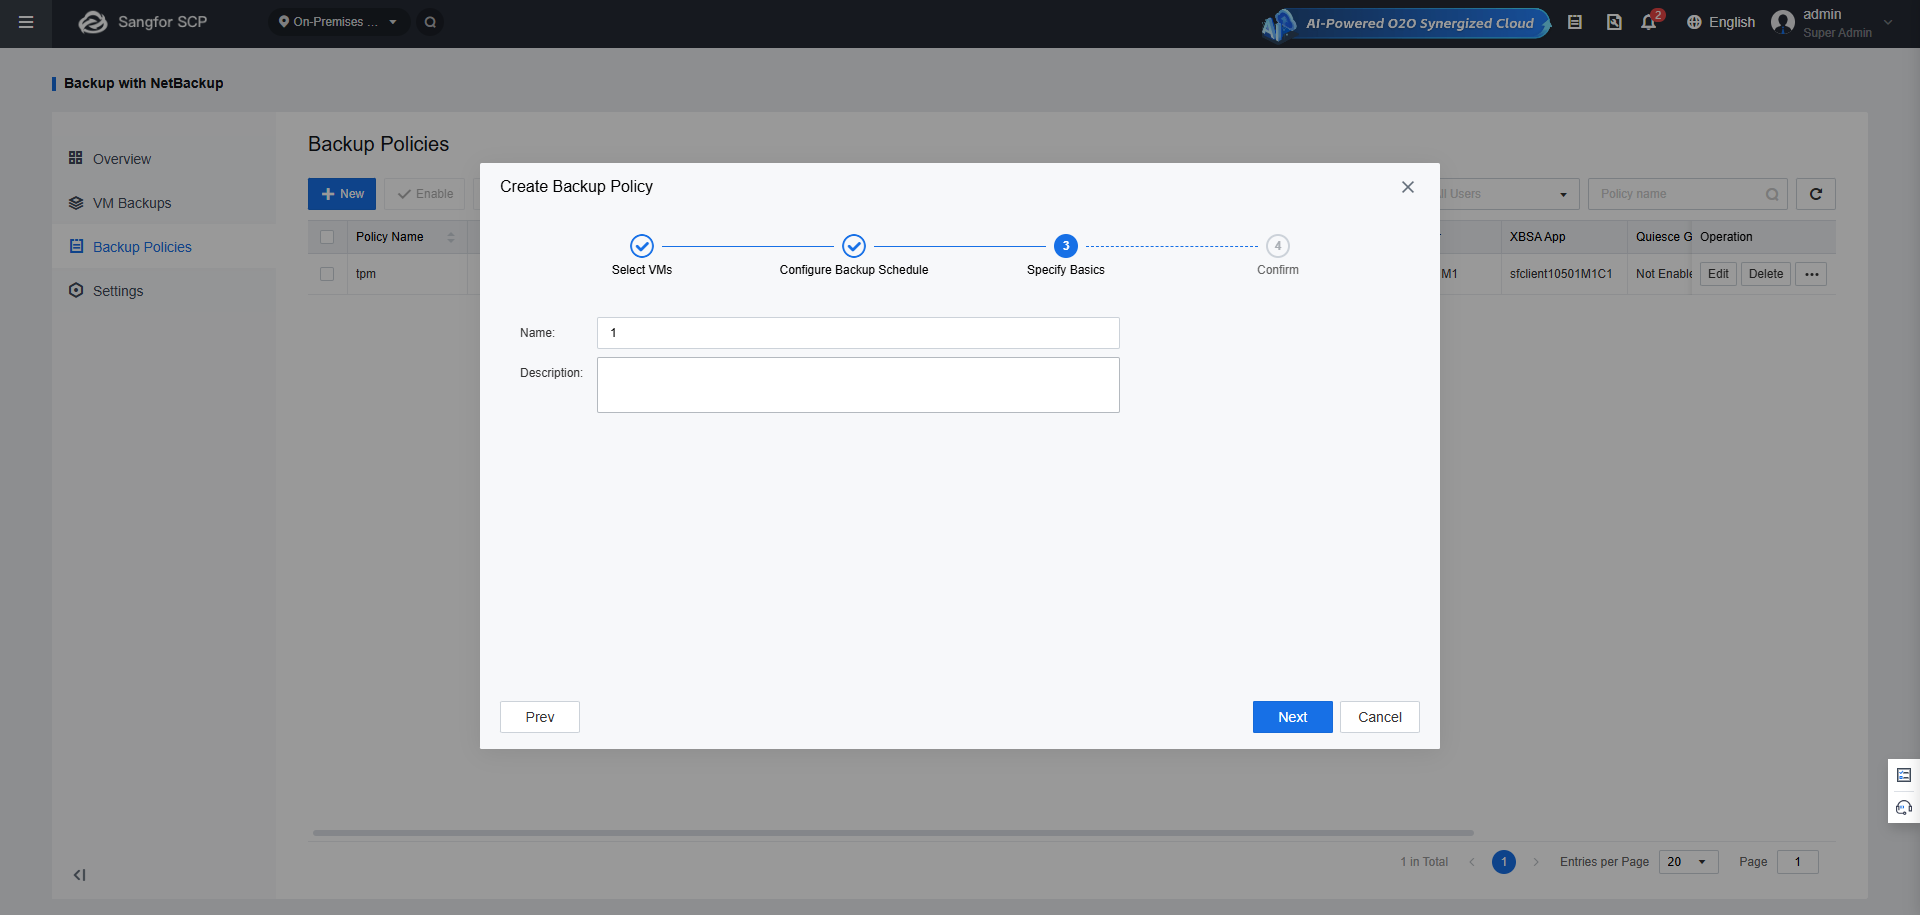This screenshot has width=1920, height=915.
Task: Click the VM Backups layers icon
Action: (76, 203)
